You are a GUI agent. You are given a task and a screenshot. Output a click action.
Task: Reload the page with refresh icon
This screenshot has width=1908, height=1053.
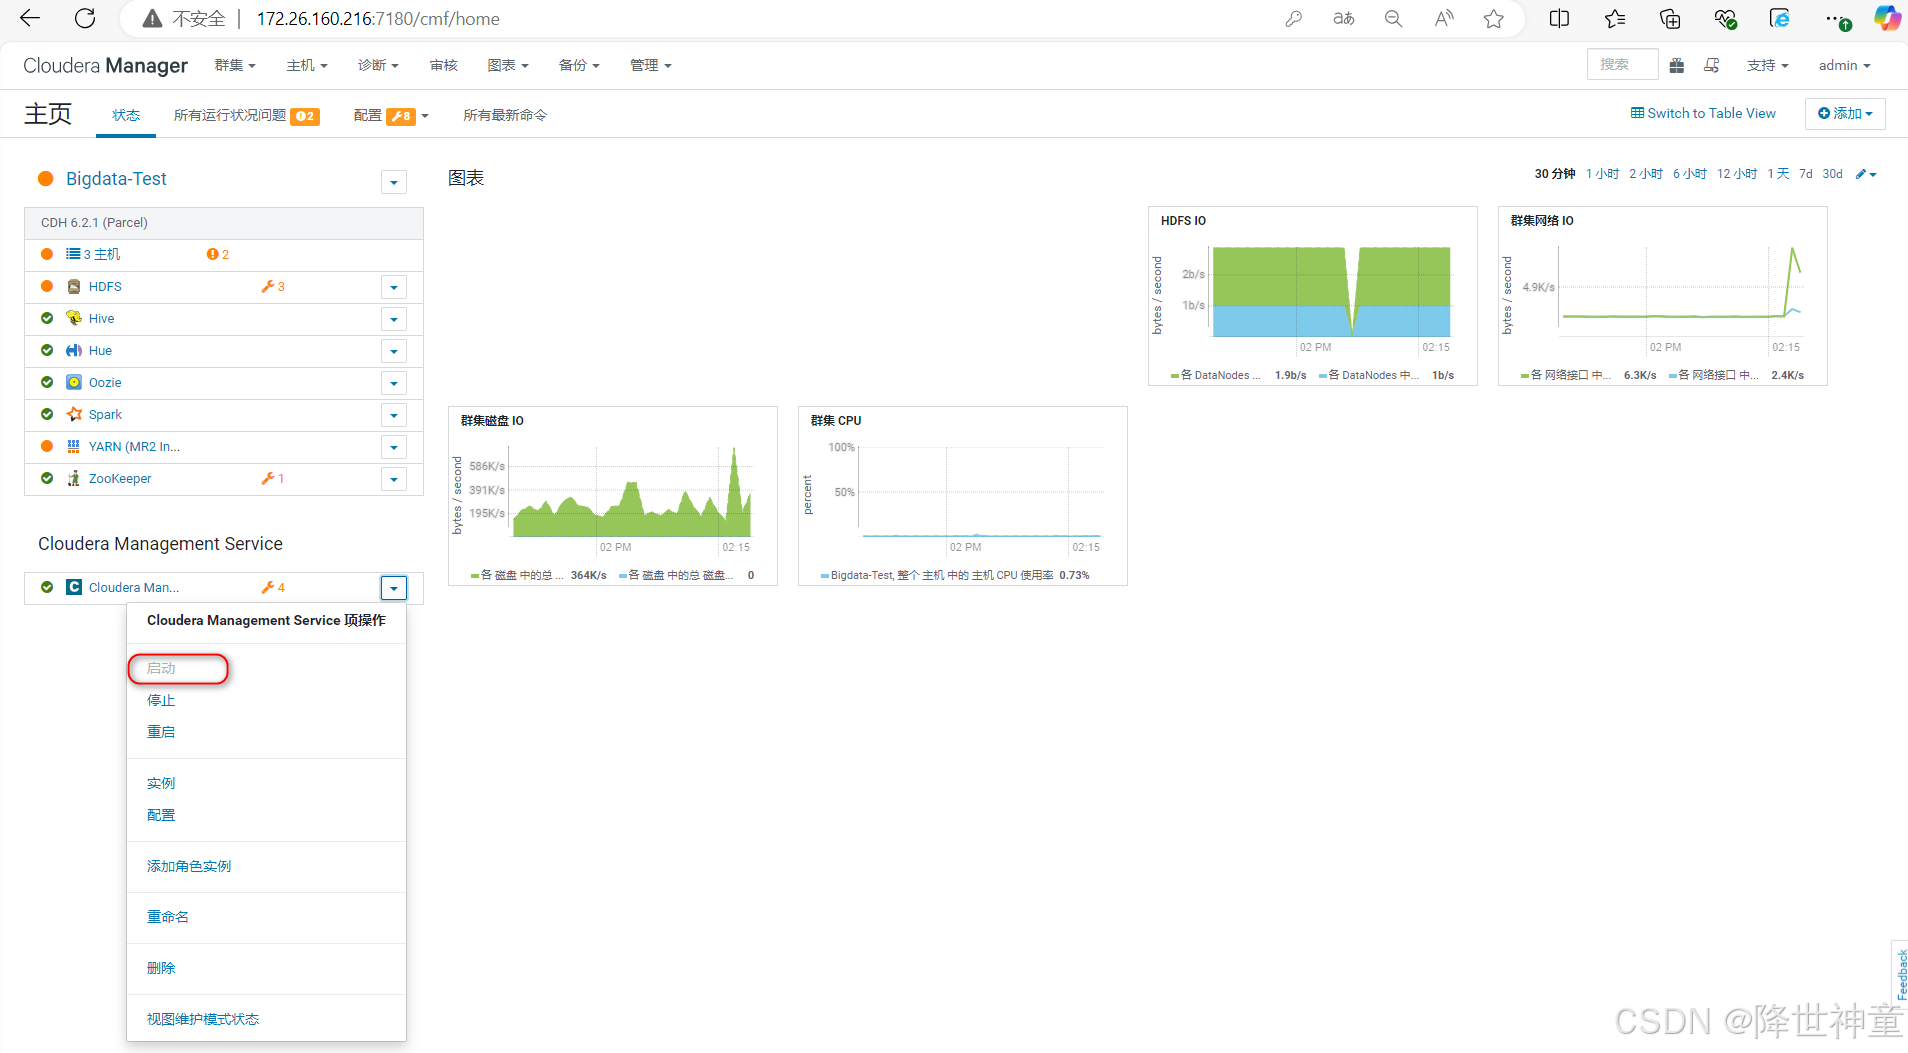pyautogui.click(x=86, y=18)
